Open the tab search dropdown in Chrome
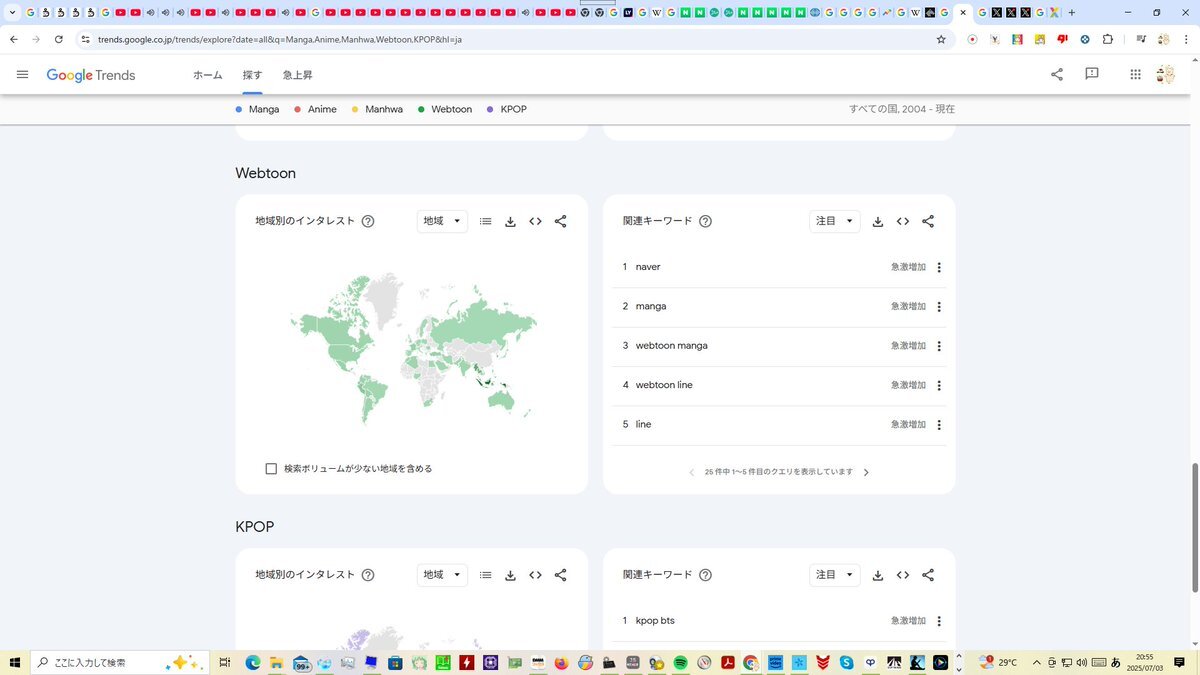This screenshot has height=675, width=1200. pos(13,13)
